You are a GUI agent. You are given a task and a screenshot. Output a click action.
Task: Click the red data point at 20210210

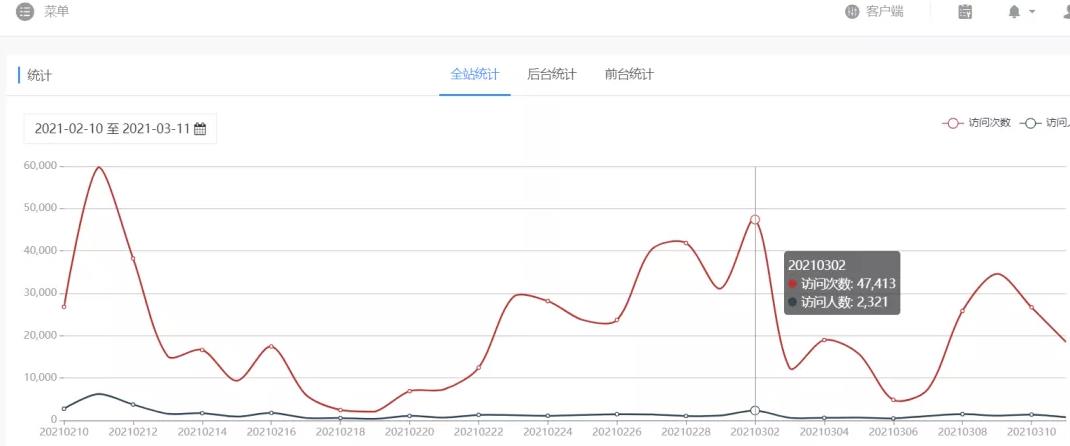pos(64,307)
